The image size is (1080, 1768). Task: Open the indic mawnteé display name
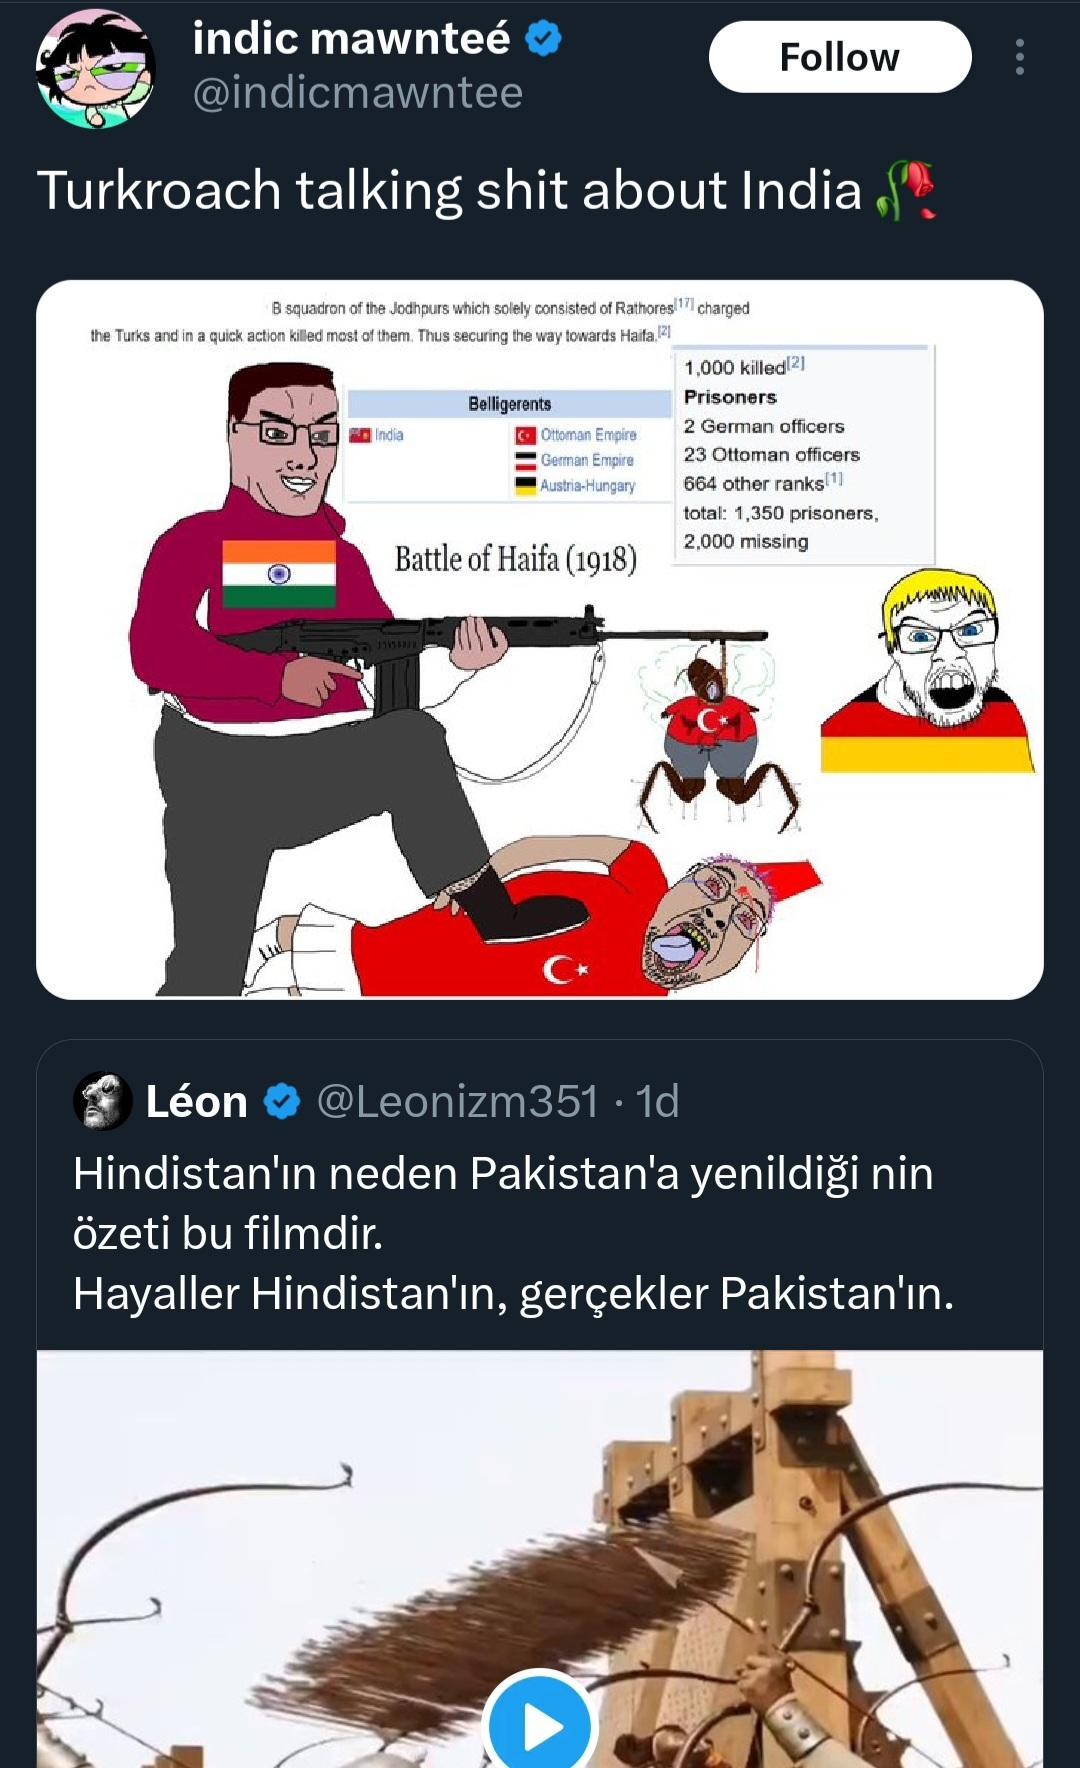(x=351, y=39)
